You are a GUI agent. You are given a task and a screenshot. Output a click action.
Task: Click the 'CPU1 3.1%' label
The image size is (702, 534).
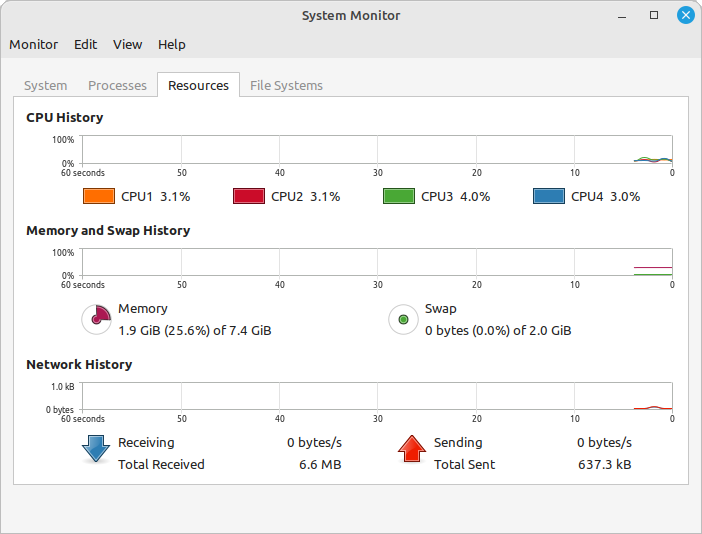(156, 197)
